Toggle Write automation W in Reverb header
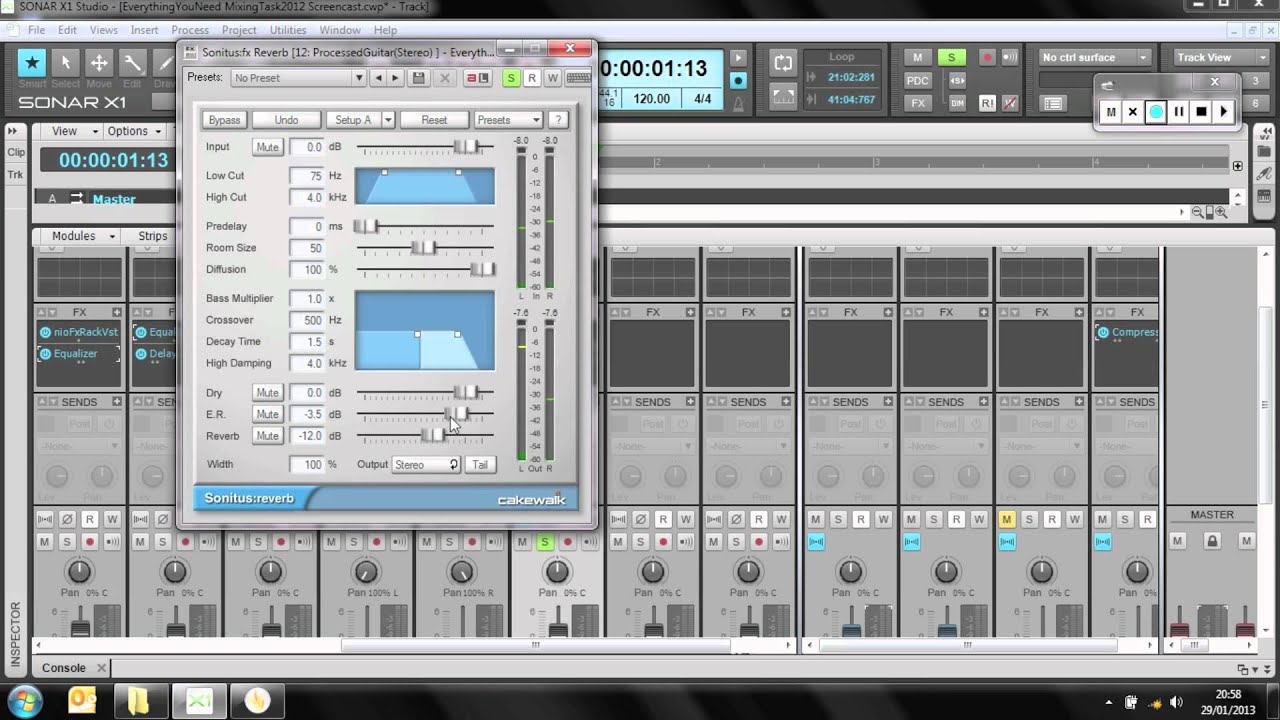 [x=552, y=78]
